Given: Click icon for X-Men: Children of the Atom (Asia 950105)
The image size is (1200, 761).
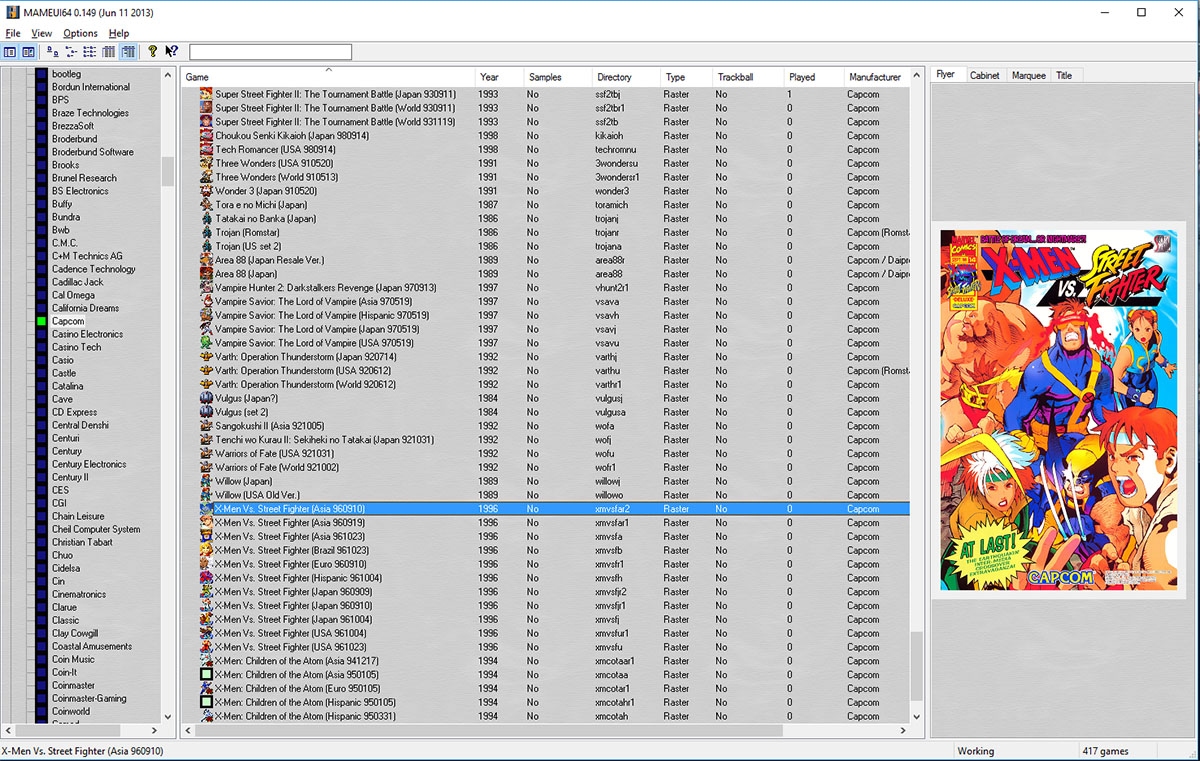Looking at the screenshot, I should click(206, 674).
